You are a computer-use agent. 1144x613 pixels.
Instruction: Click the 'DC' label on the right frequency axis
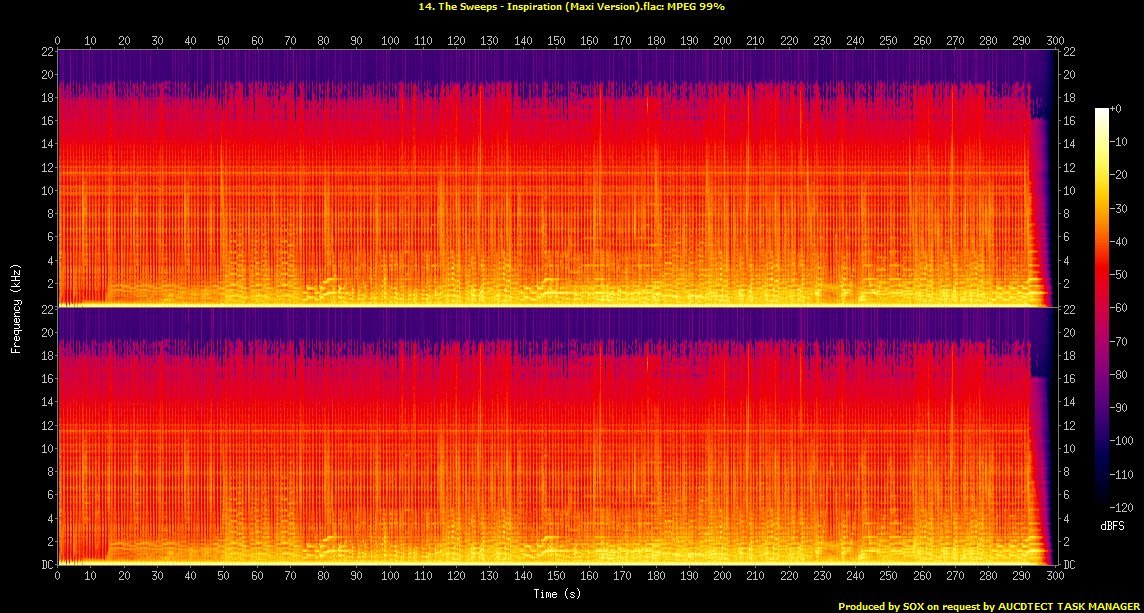tap(1068, 565)
